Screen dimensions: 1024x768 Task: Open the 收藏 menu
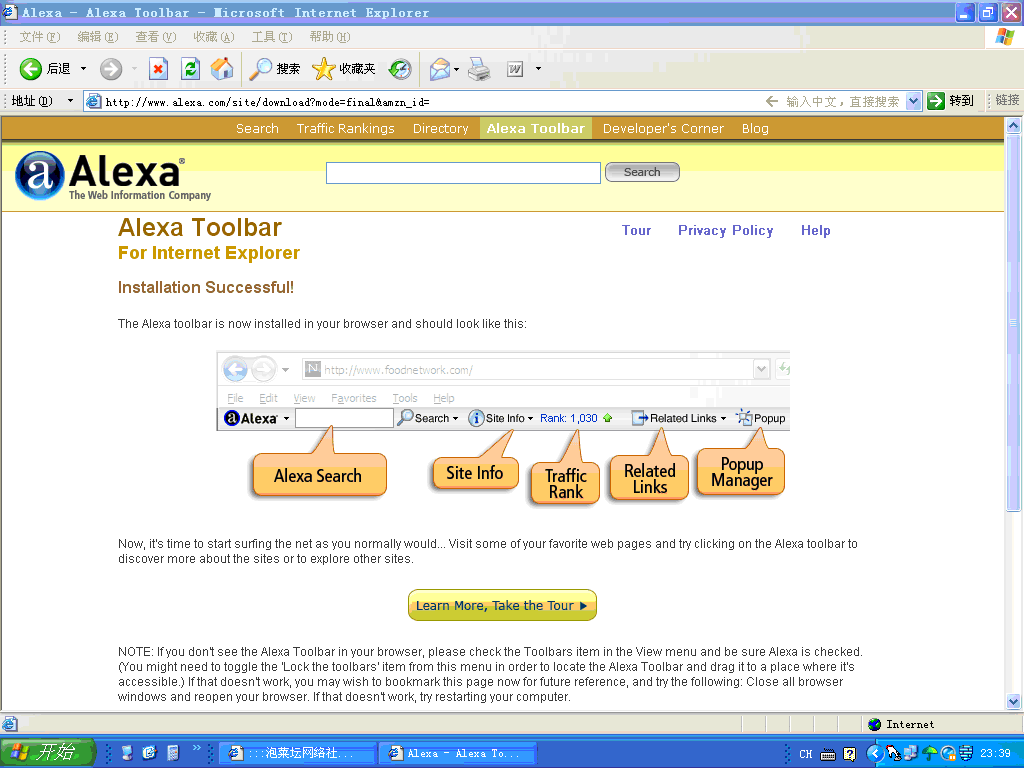214,37
